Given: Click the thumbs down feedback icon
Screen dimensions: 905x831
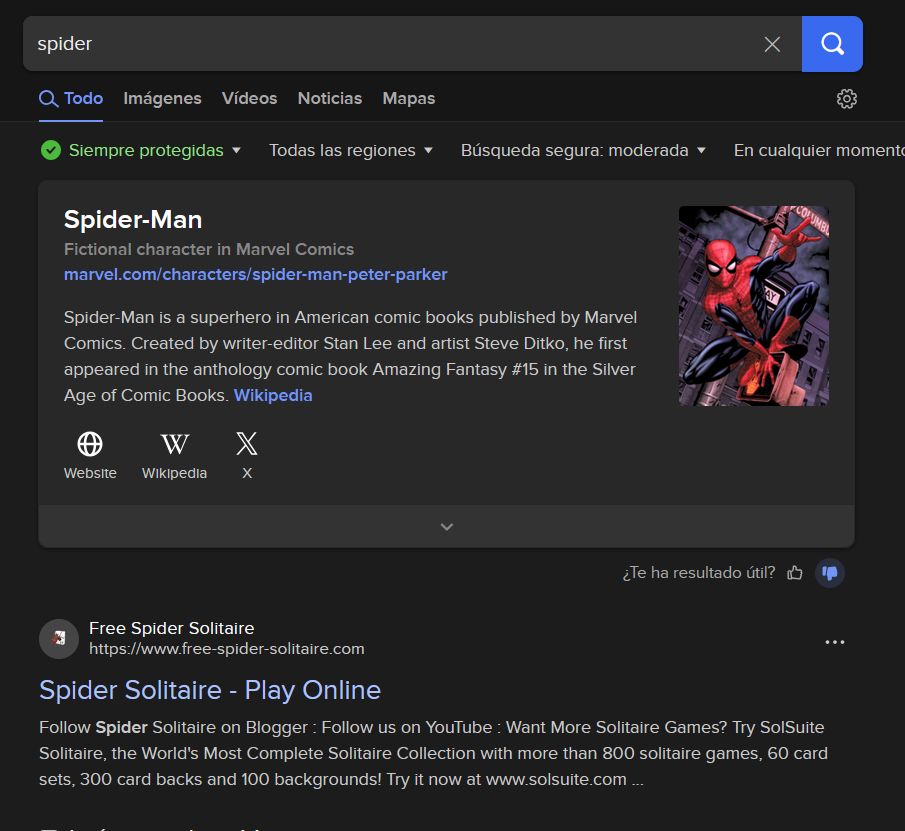Looking at the screenshot, I should [x=830, y=572].
